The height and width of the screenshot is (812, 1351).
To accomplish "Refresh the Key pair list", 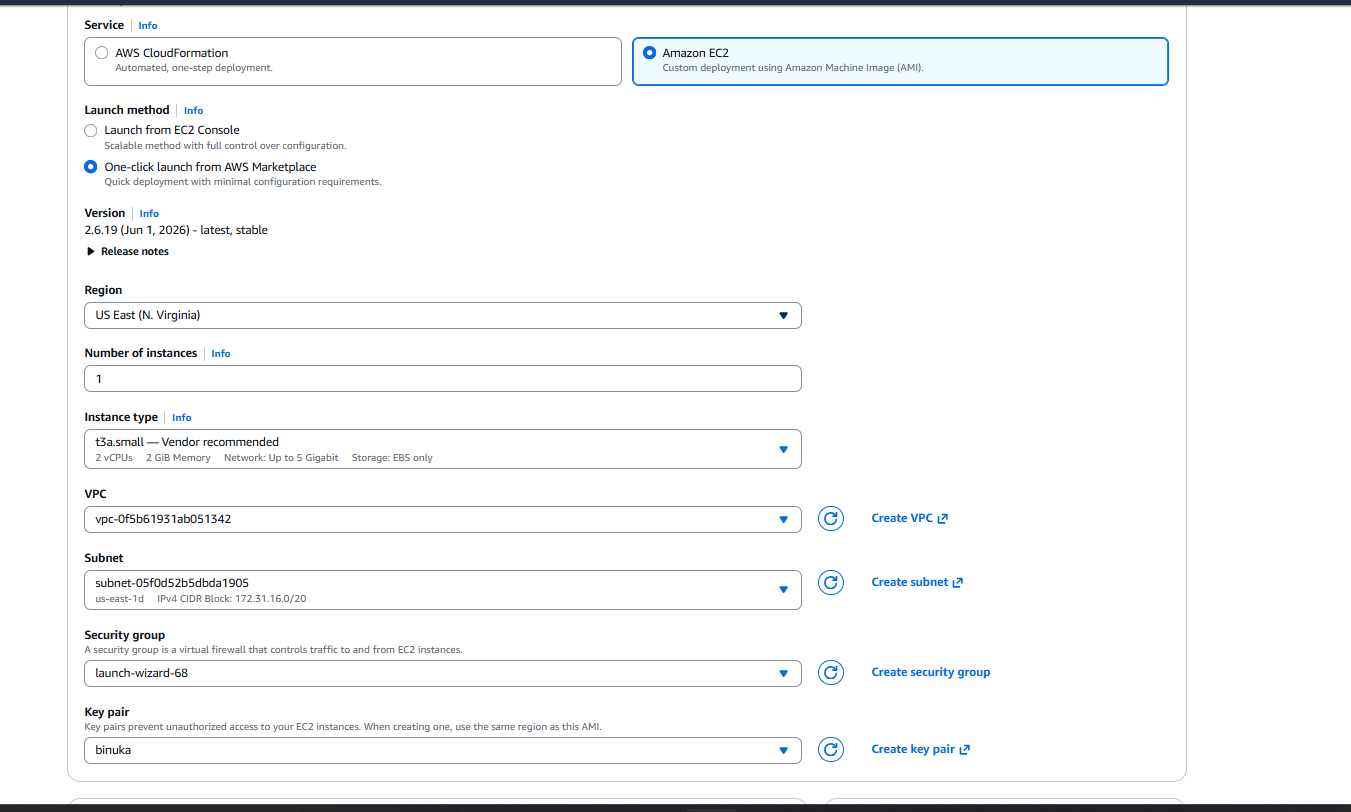I will coord(831,749).
